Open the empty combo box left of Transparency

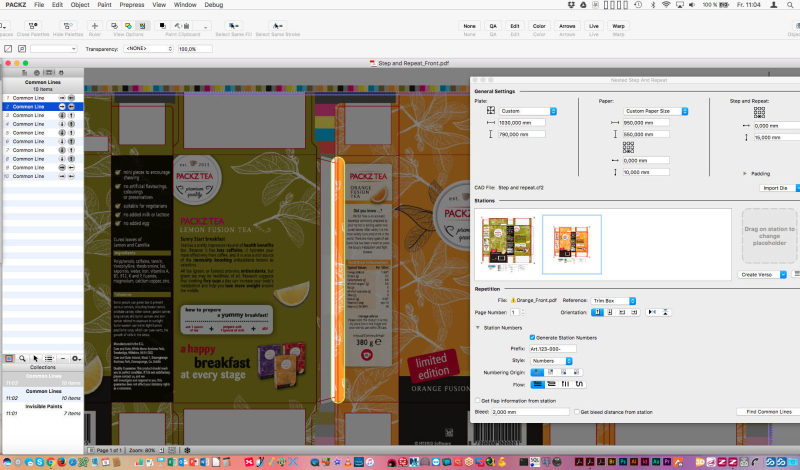point(54,49)
